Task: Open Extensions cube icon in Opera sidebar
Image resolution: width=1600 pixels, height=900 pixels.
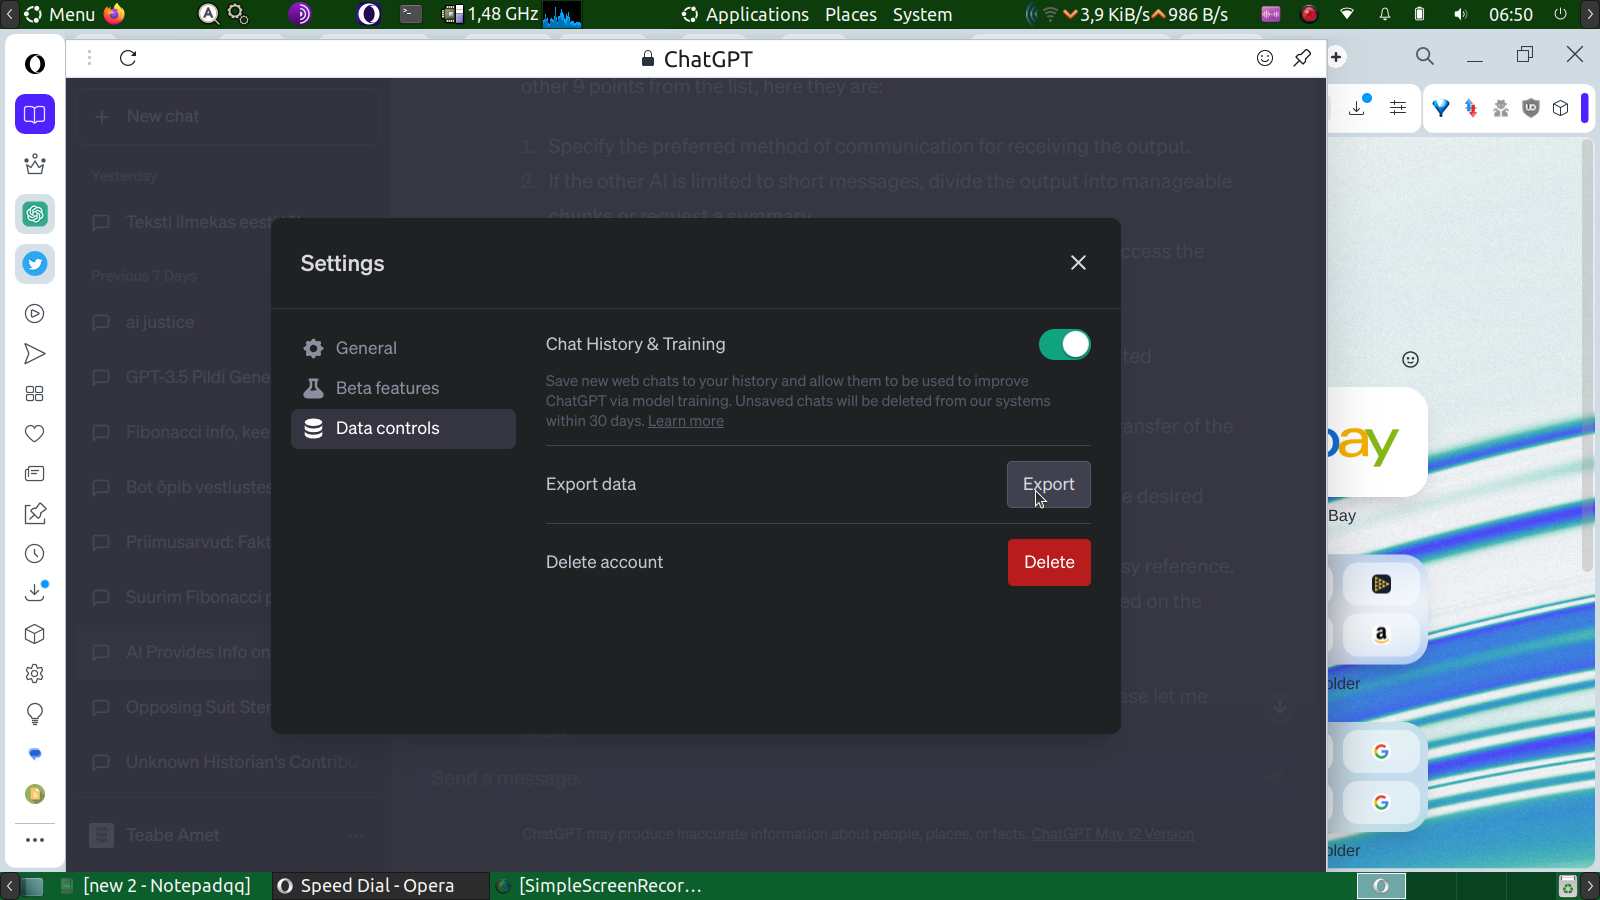Action: pos(35,634)
